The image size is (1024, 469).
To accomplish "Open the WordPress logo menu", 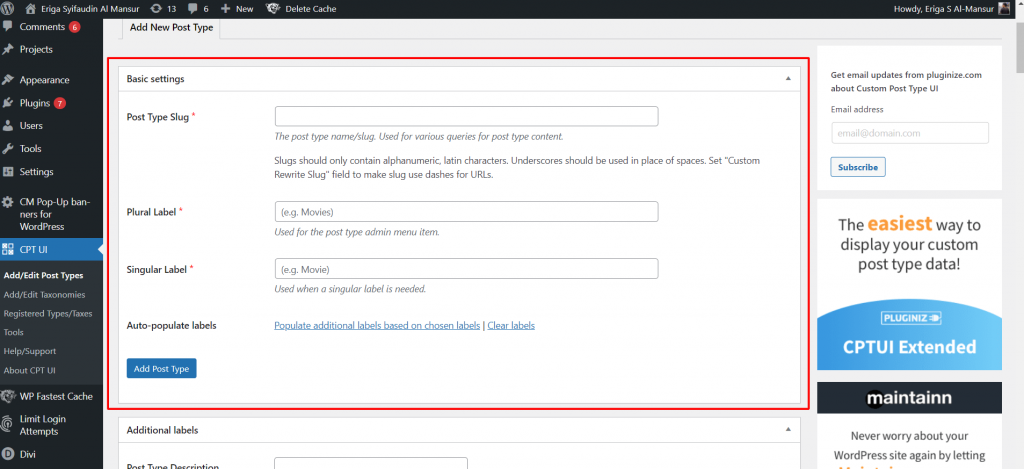I will (8, 9).
